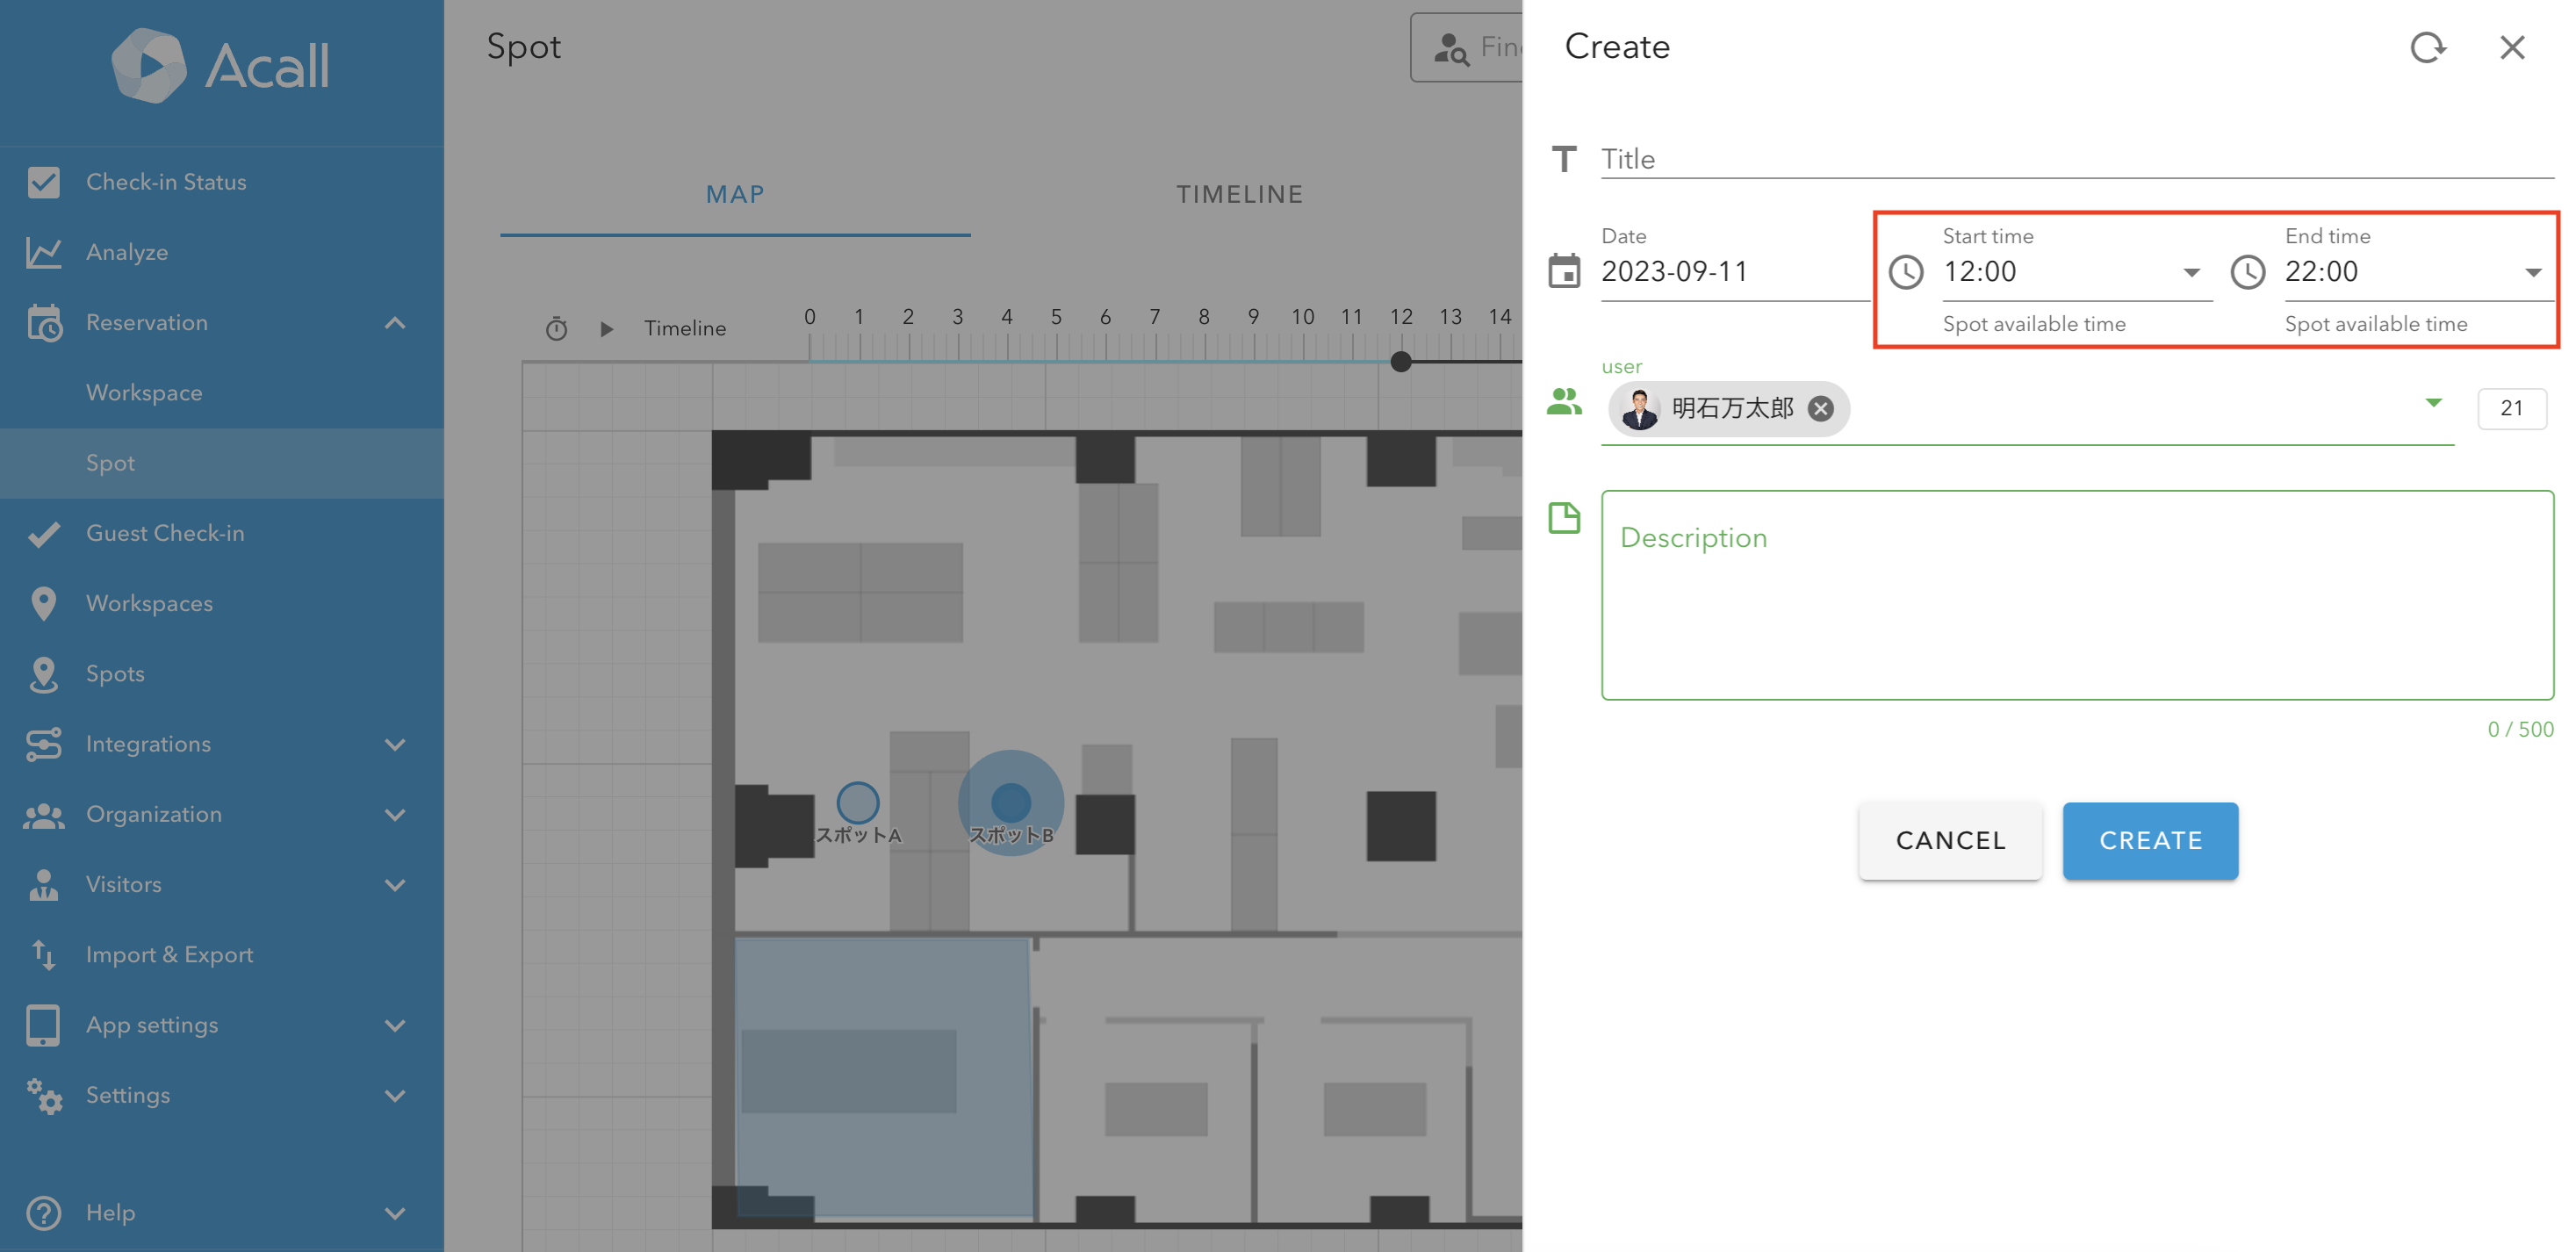Click the highlighted blue room area on map

tap(883, 1077)
